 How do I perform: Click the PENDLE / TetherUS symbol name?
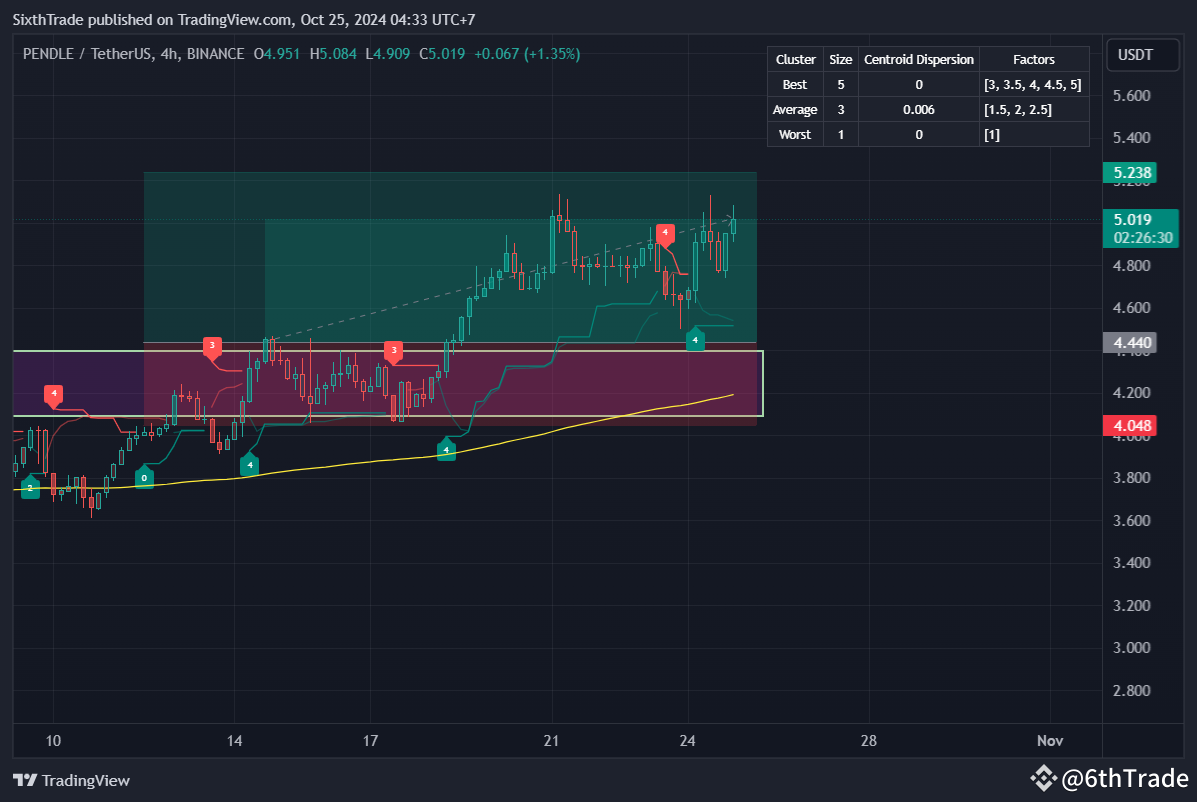tap(88, 56)
